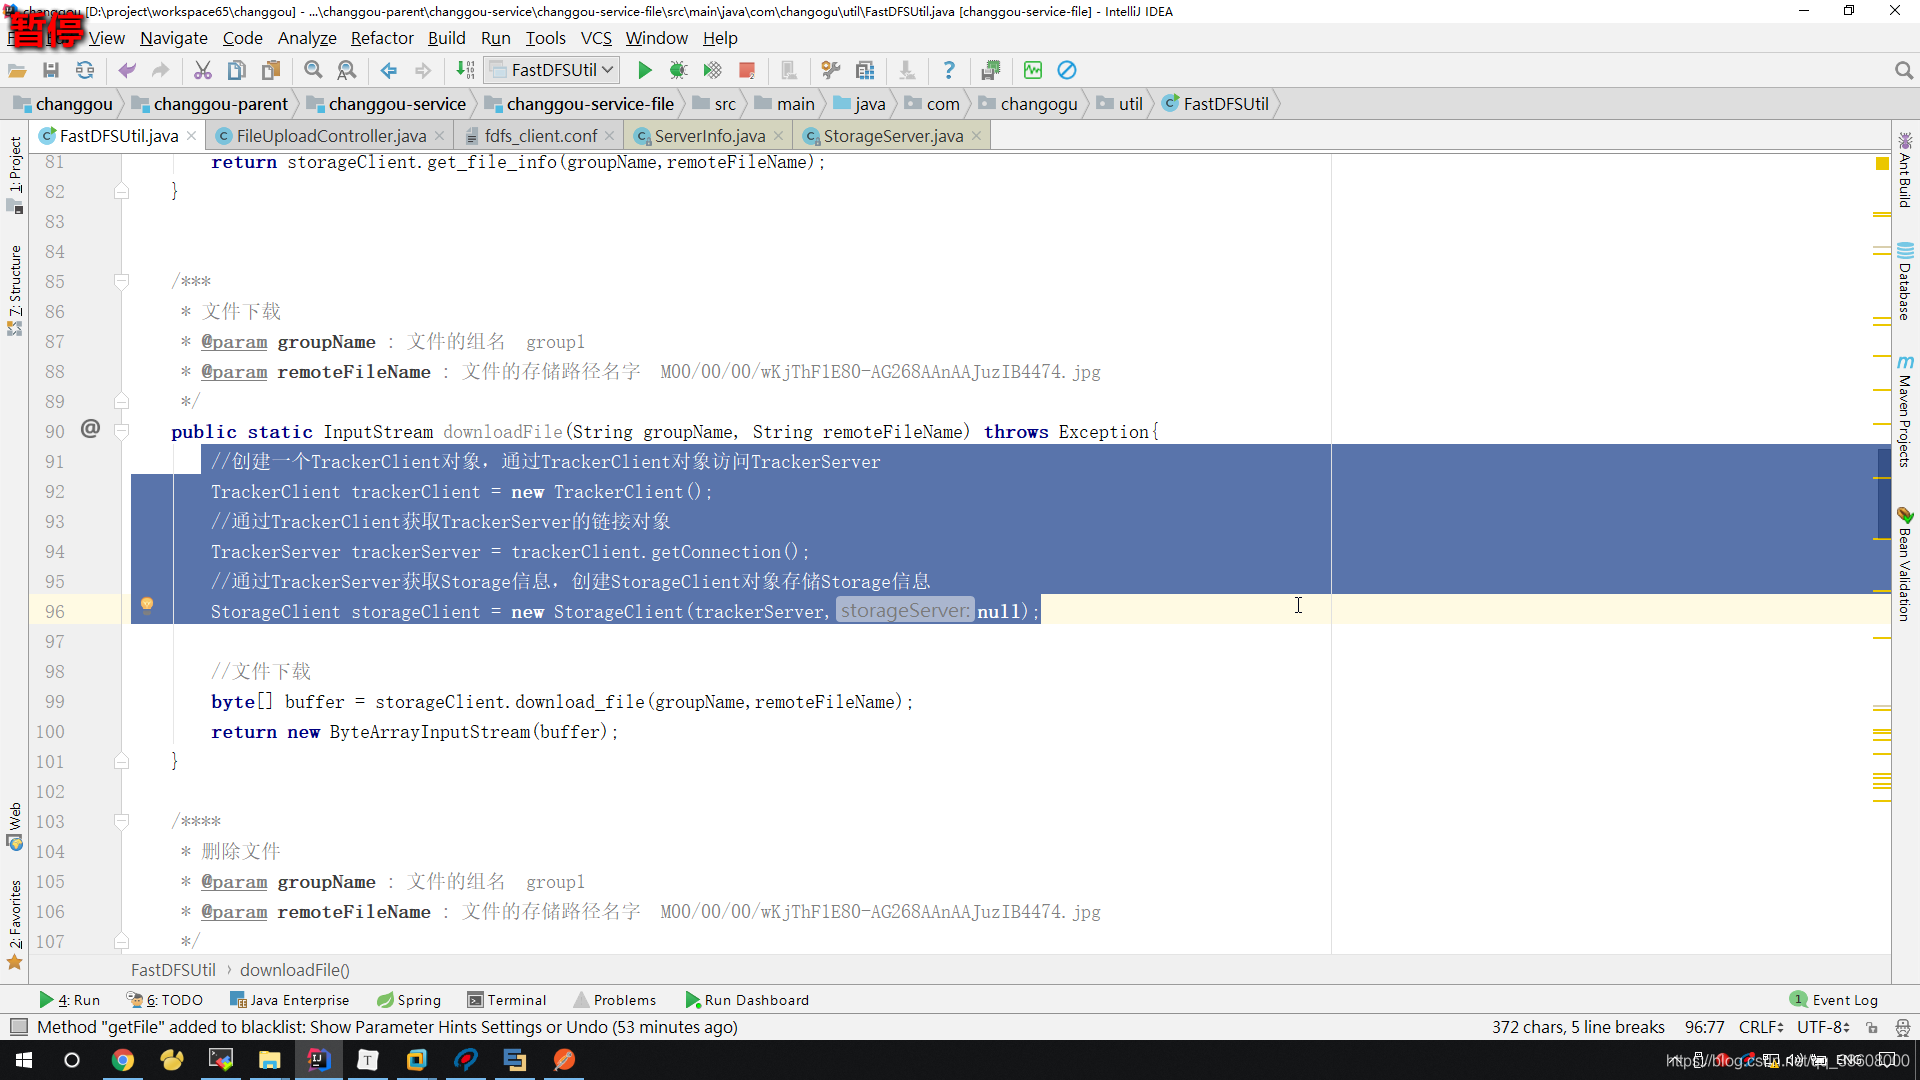Viewport: 1920px width, 1080px height.
Task: Open the Java Enterprise tool window
Action: 290,1000
